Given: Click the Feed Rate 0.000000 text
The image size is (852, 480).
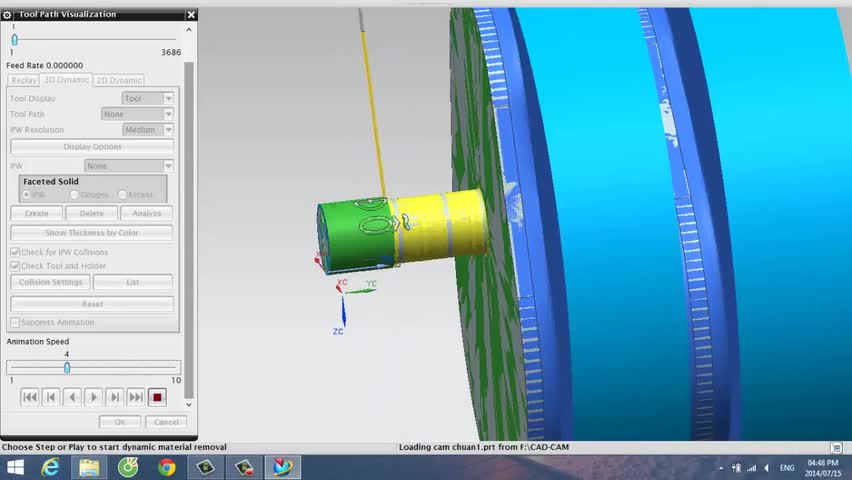Looking at the screenshot, I should tap(45, 65).
